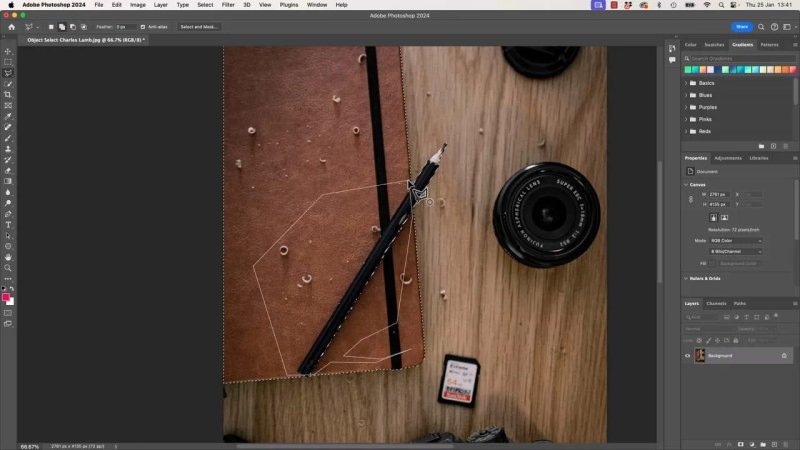Viewport: 800px width, 450px height.
Task: Switch to the Adjustments tab
Action: [728, 158]
